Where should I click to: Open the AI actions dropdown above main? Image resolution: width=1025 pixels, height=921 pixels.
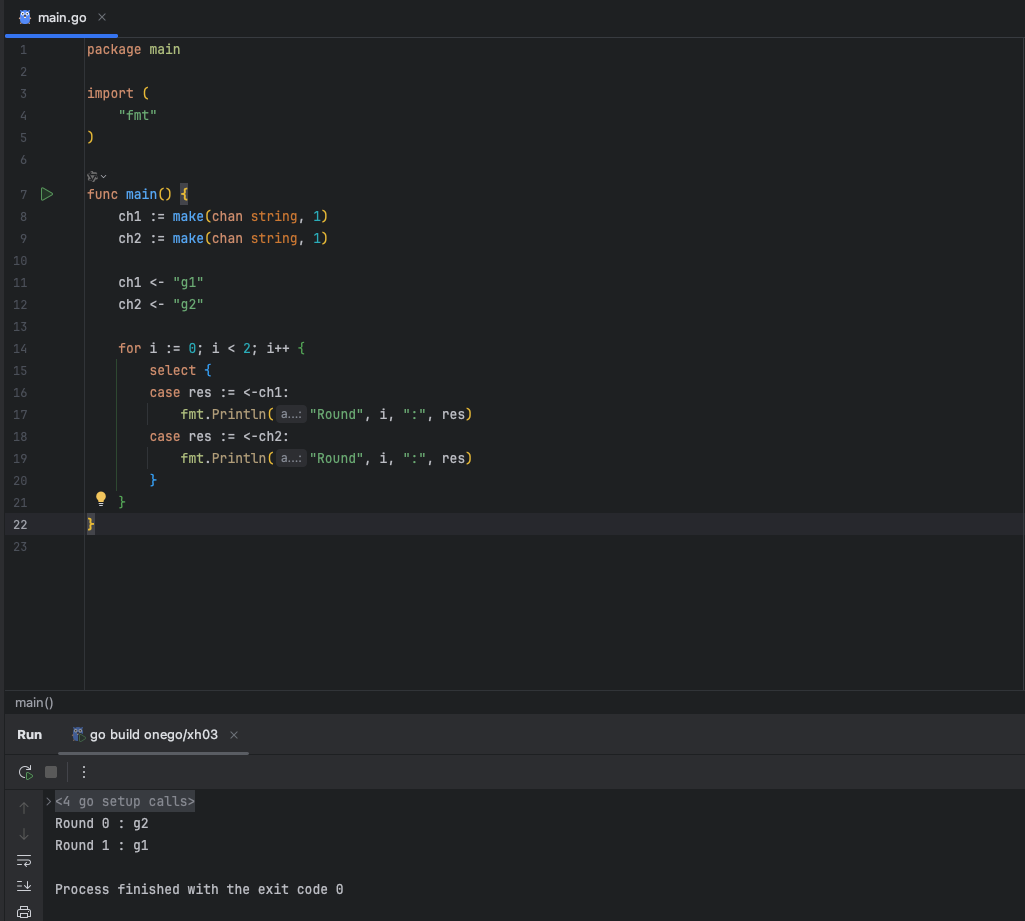point(97,176)
